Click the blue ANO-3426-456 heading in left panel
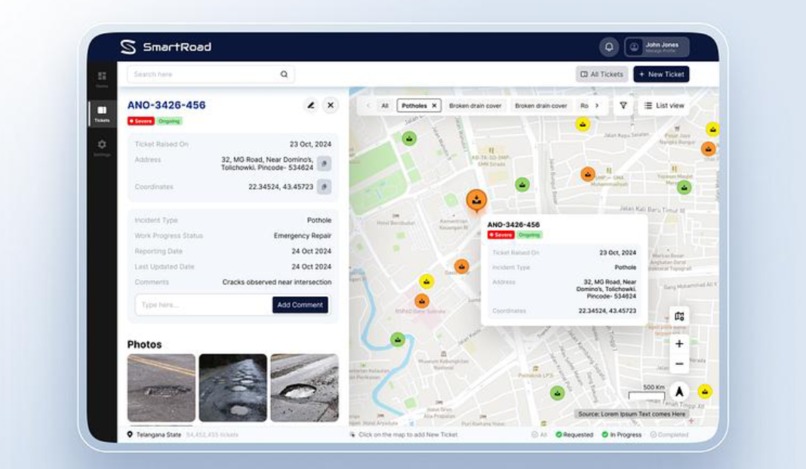 click(167, 105)
